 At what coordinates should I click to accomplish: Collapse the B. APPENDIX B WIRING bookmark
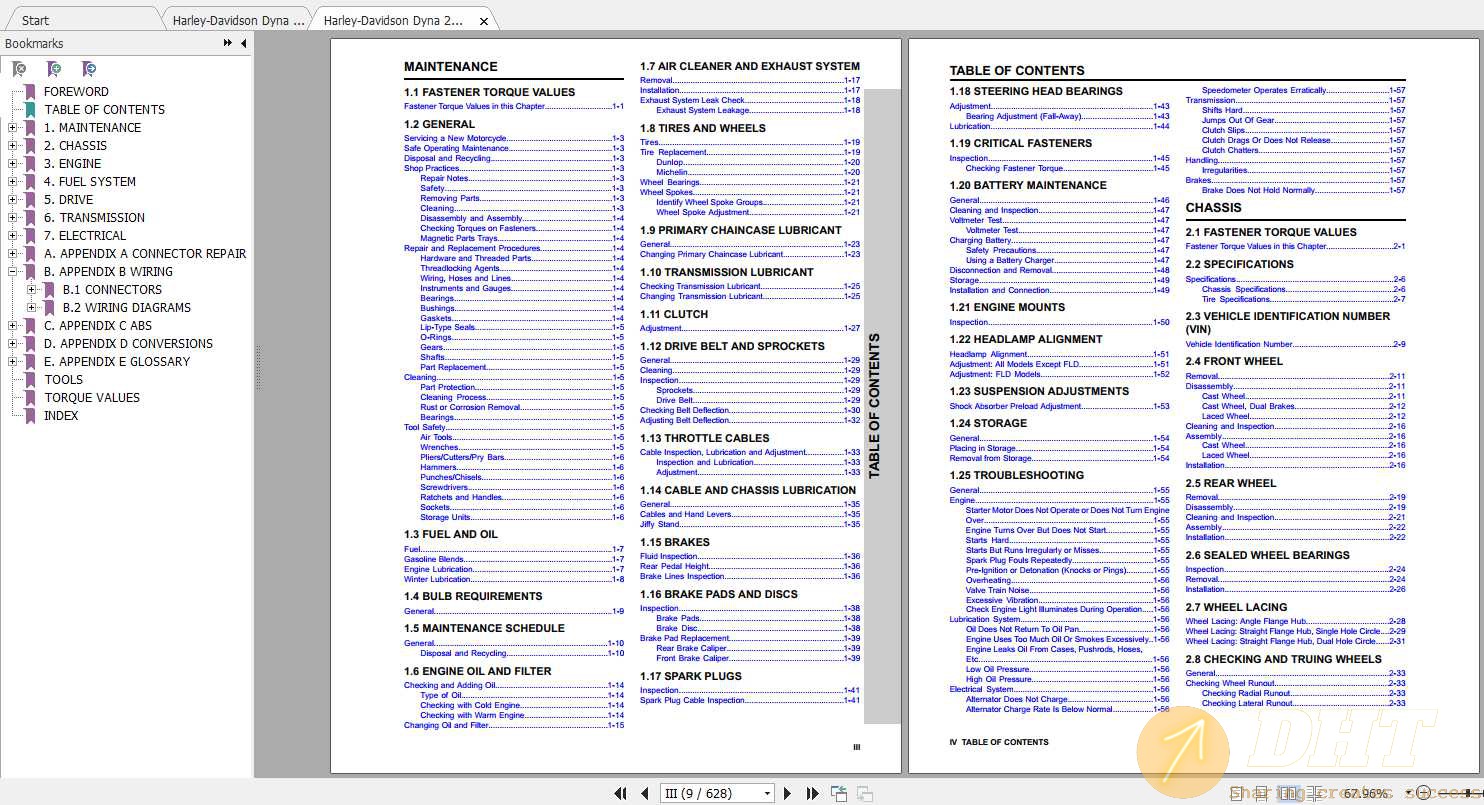(12, 272)
